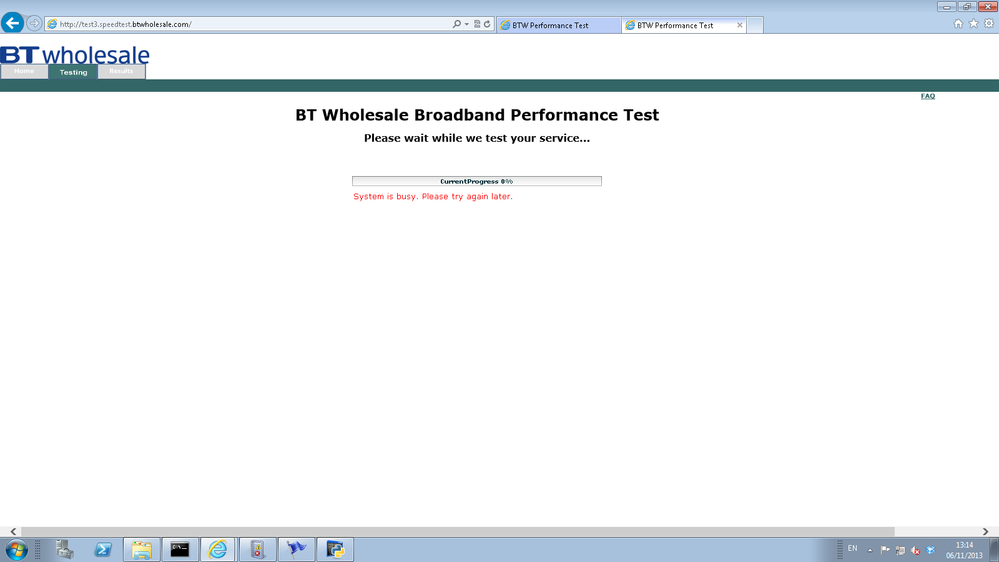999x562 pixels.
Task: Click Show Desktop strip at taskbar end
Action: pyautogui.click(x=995, y=550)
